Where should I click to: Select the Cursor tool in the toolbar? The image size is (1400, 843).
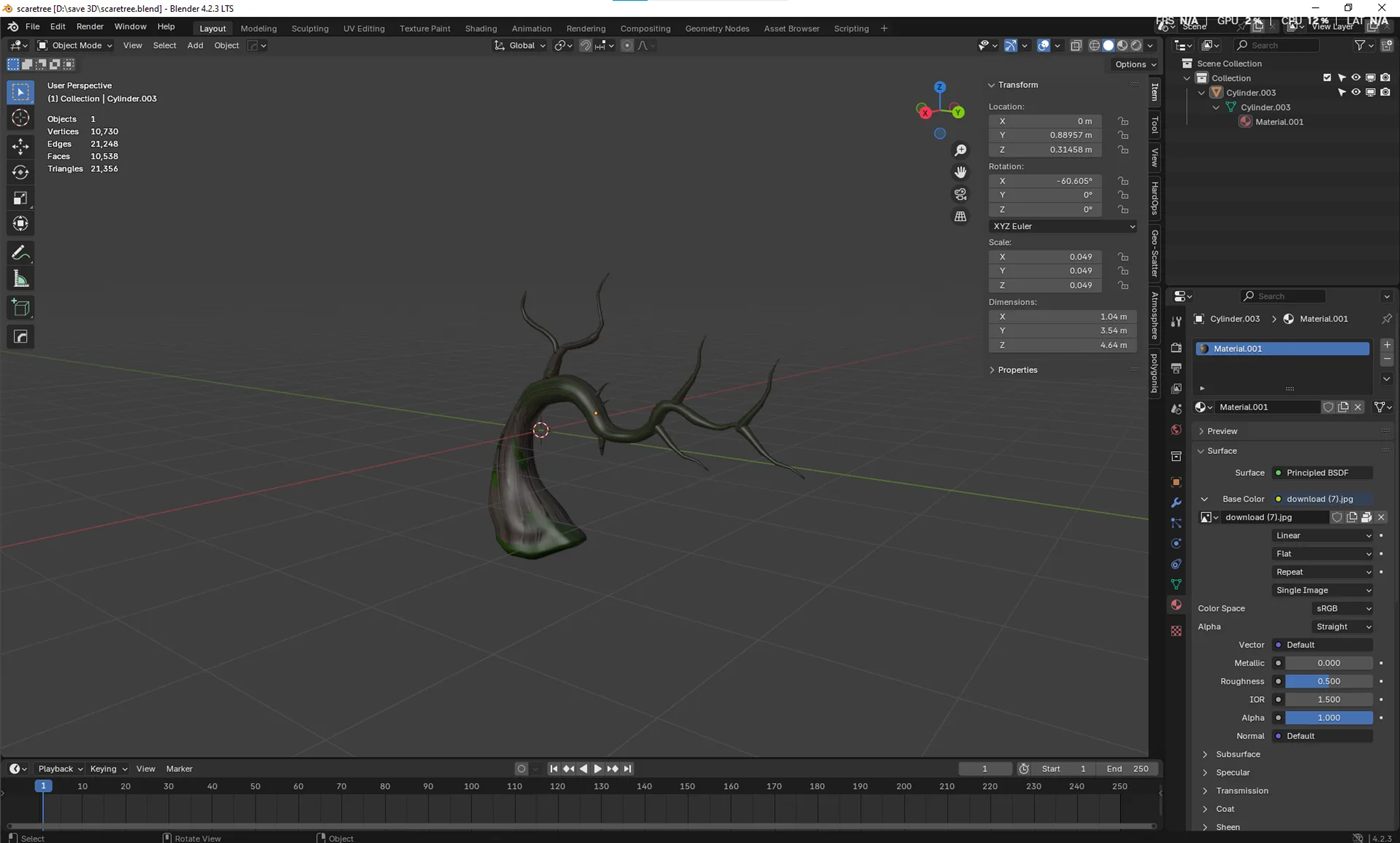pyautogui.click(x=20, y=118)
